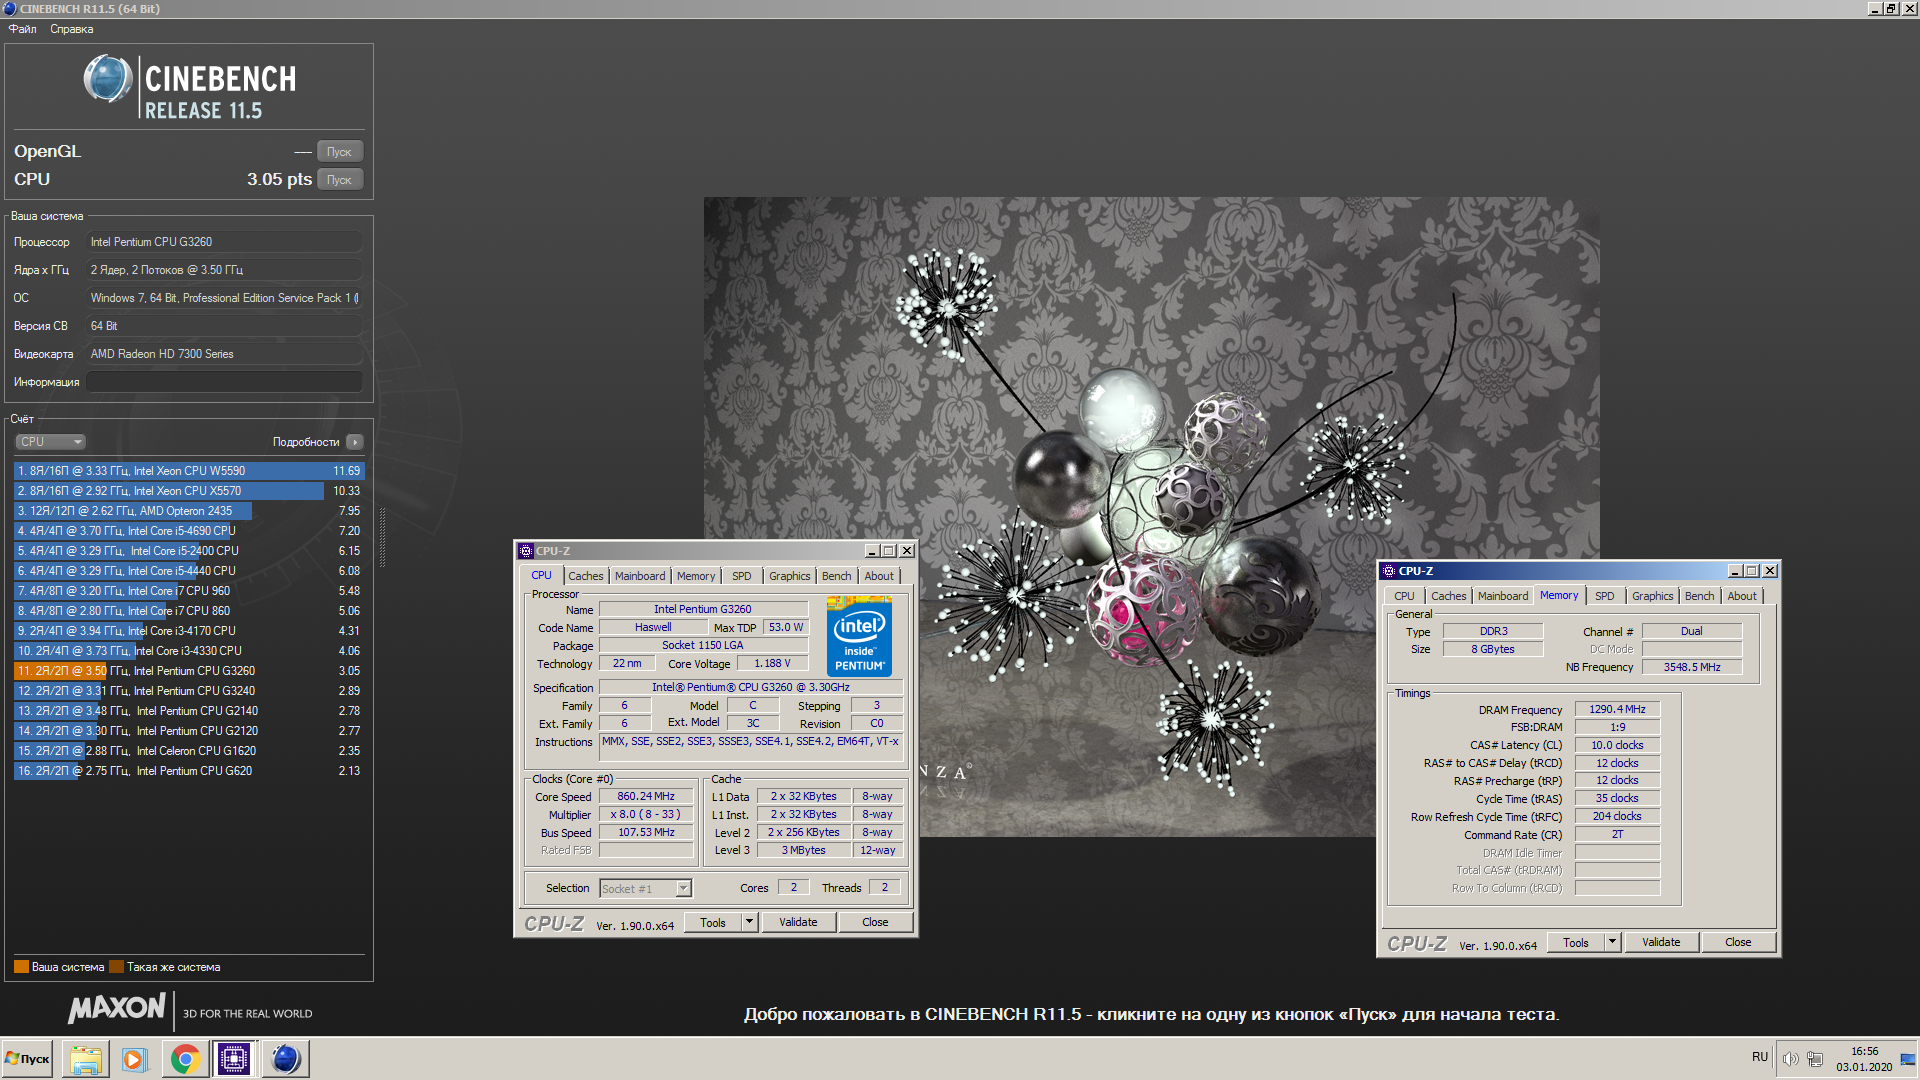This screenshot has width=1920, height=1080.
Task: Select highlighted row Pentium CPU G3260
Action: [x=189, y=671]
